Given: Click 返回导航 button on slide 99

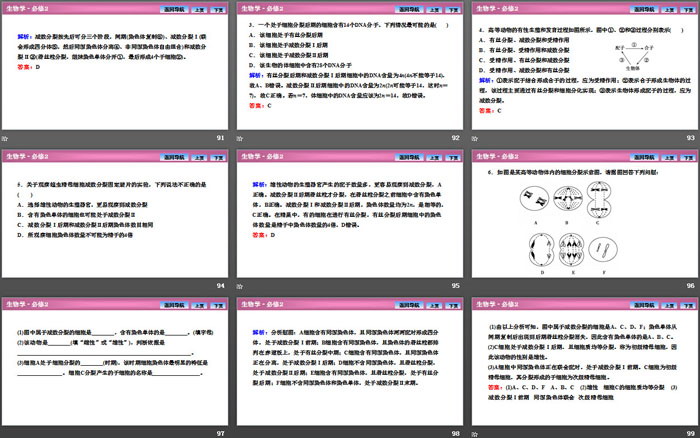Looking at the screenshot, I should click(644, 305).
